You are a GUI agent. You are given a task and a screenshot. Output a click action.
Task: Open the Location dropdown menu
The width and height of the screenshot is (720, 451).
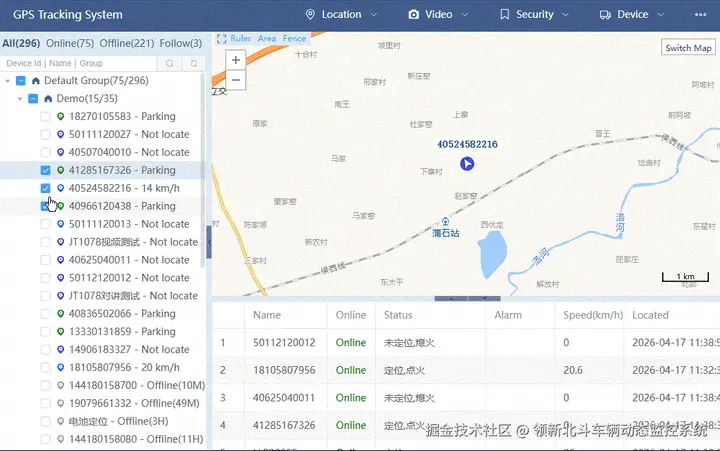(x=341, y=15)
